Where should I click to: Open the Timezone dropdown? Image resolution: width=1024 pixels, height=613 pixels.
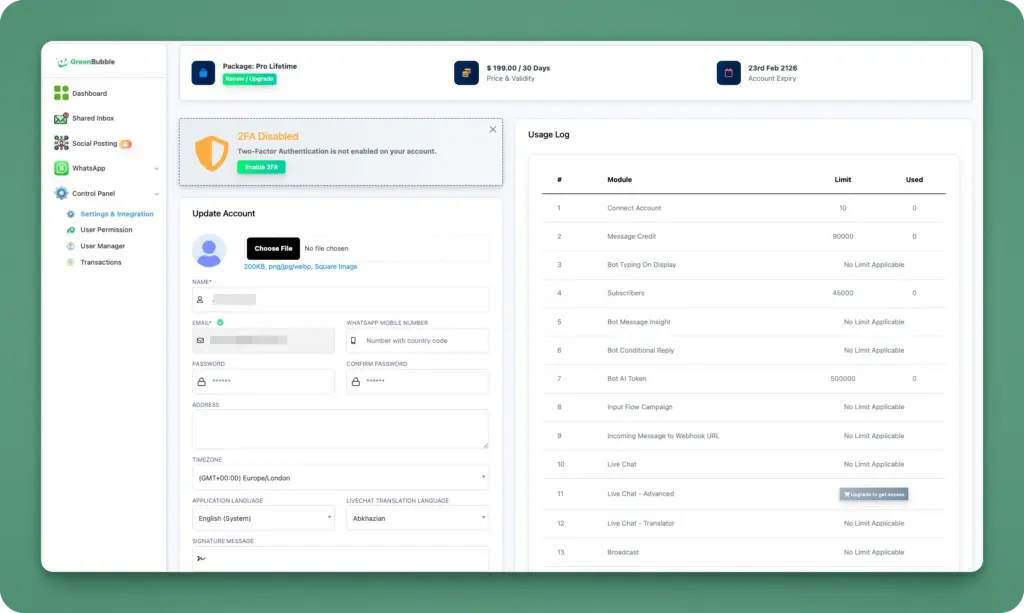[340, 479]
